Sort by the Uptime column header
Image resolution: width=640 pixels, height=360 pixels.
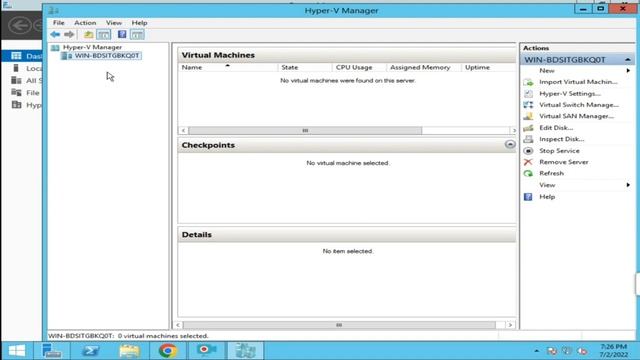pos(488,67)
